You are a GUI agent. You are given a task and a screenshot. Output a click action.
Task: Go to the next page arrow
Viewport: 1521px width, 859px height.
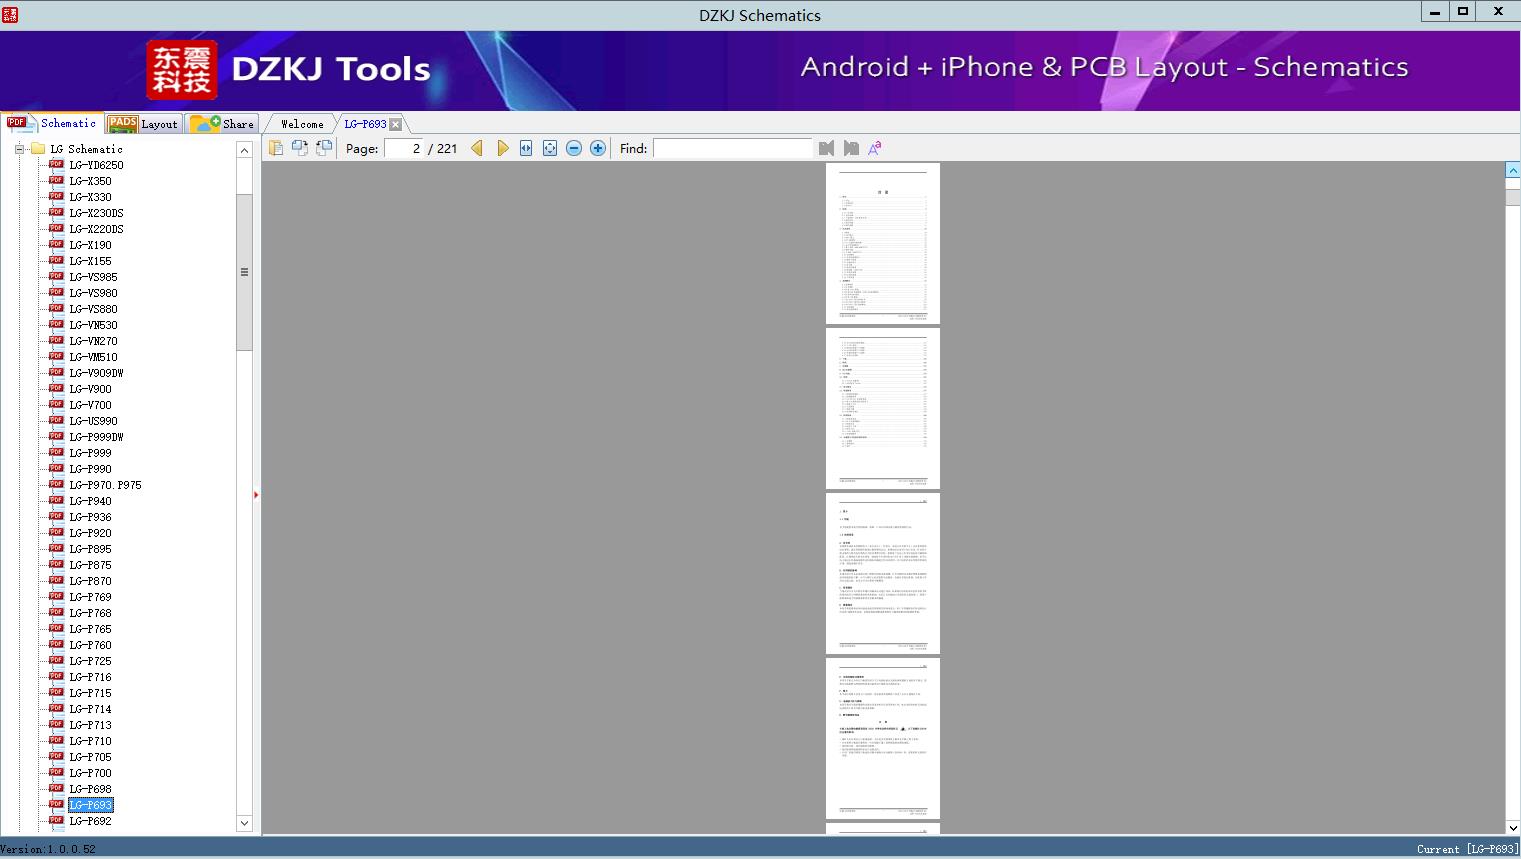[x=502, y=148]
